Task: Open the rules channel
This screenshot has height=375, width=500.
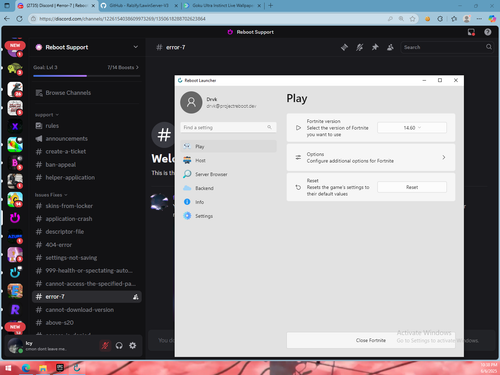Action: coord(87,126)
